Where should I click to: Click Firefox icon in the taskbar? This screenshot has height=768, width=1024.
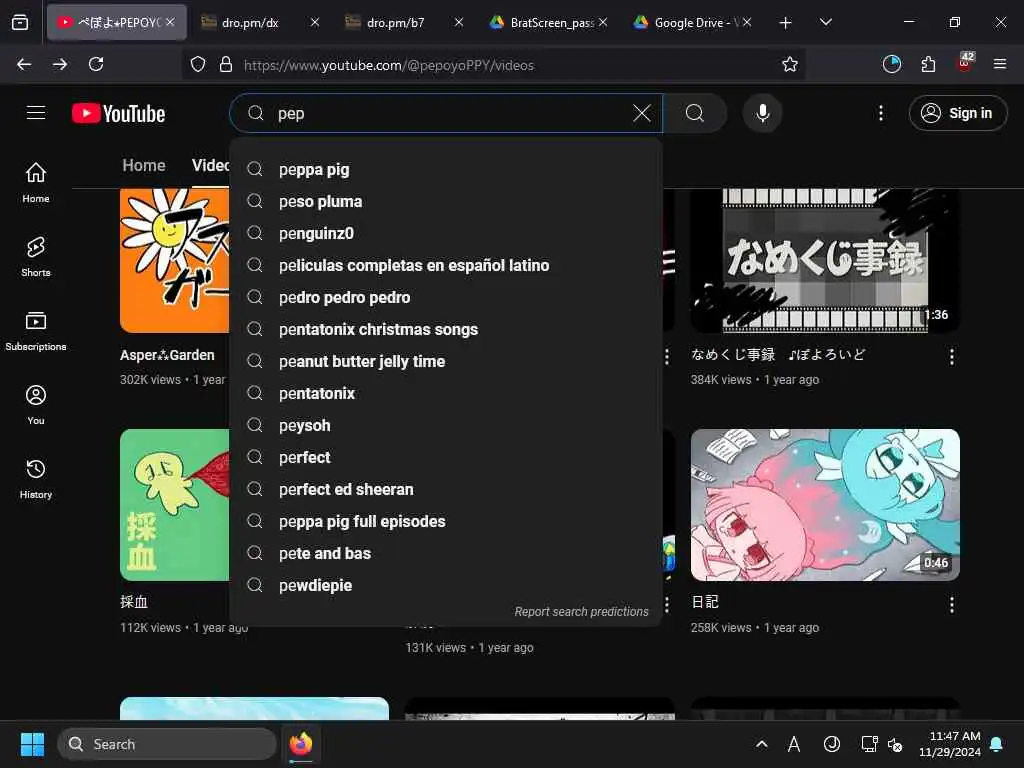301,744
